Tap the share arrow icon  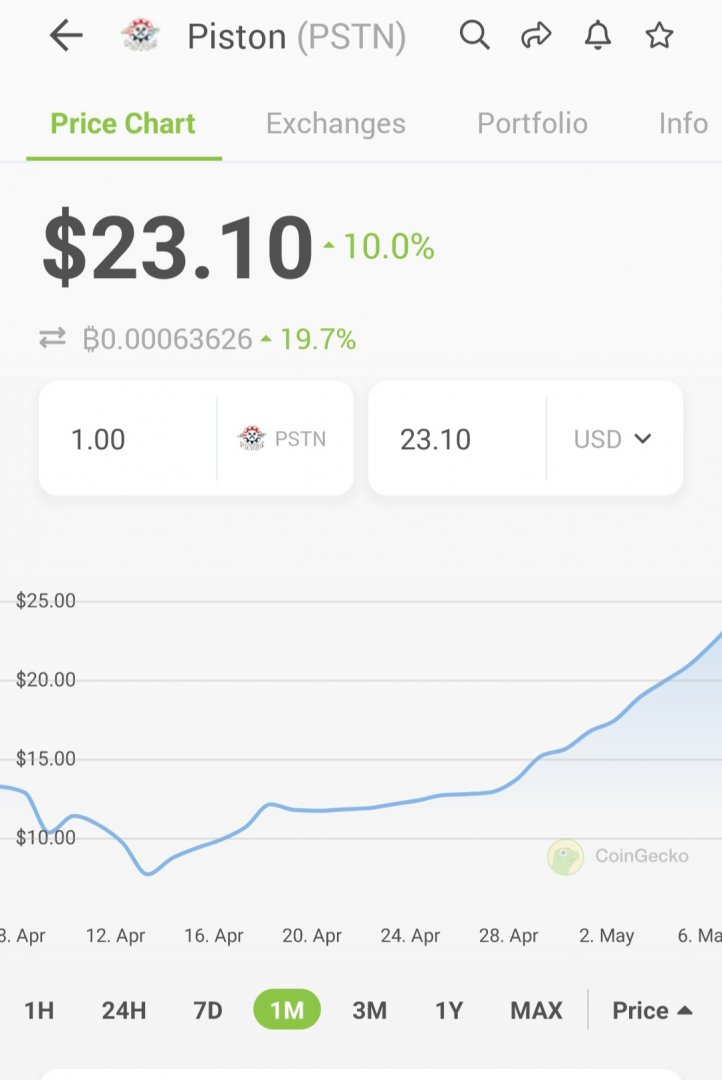536,36
